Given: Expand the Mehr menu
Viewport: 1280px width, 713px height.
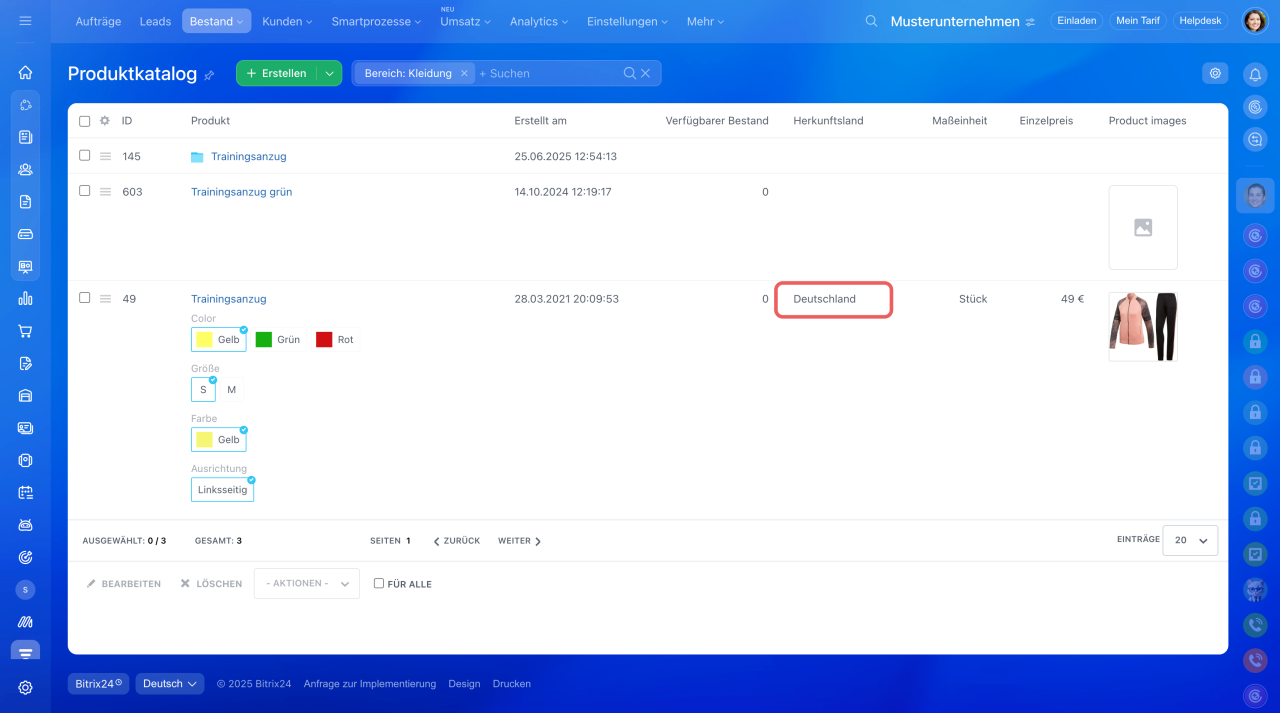Looking at the screenshot, I should click(x=705, y=21).
